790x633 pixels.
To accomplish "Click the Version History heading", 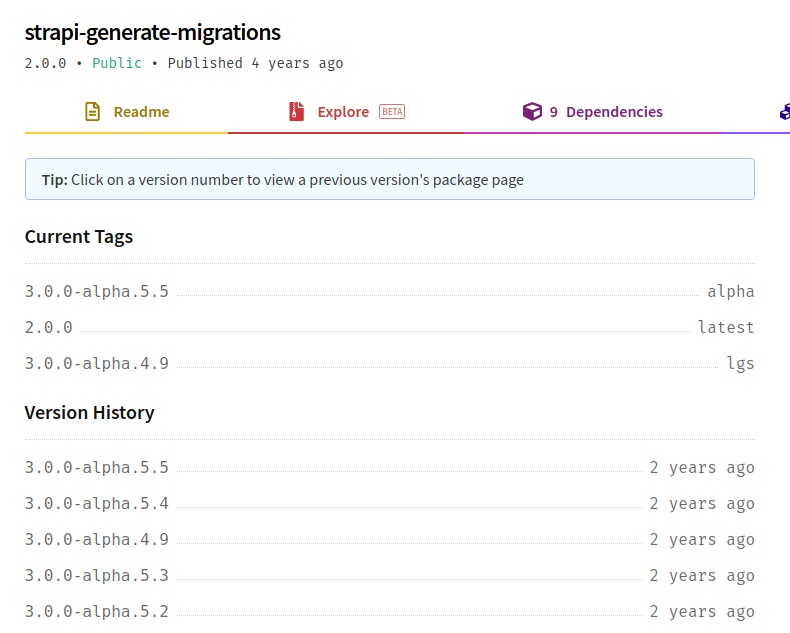I will pyautogui.click(x=89, y=413).
